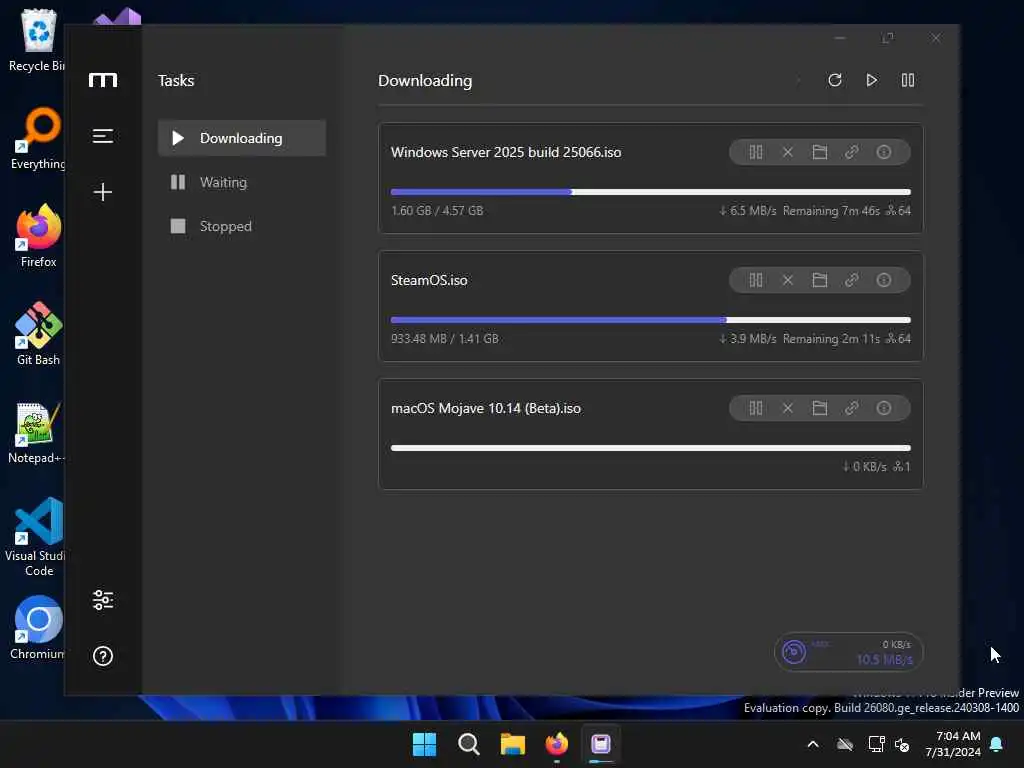
Task: Click the Motrix logo icon
Action: point(103,80)
